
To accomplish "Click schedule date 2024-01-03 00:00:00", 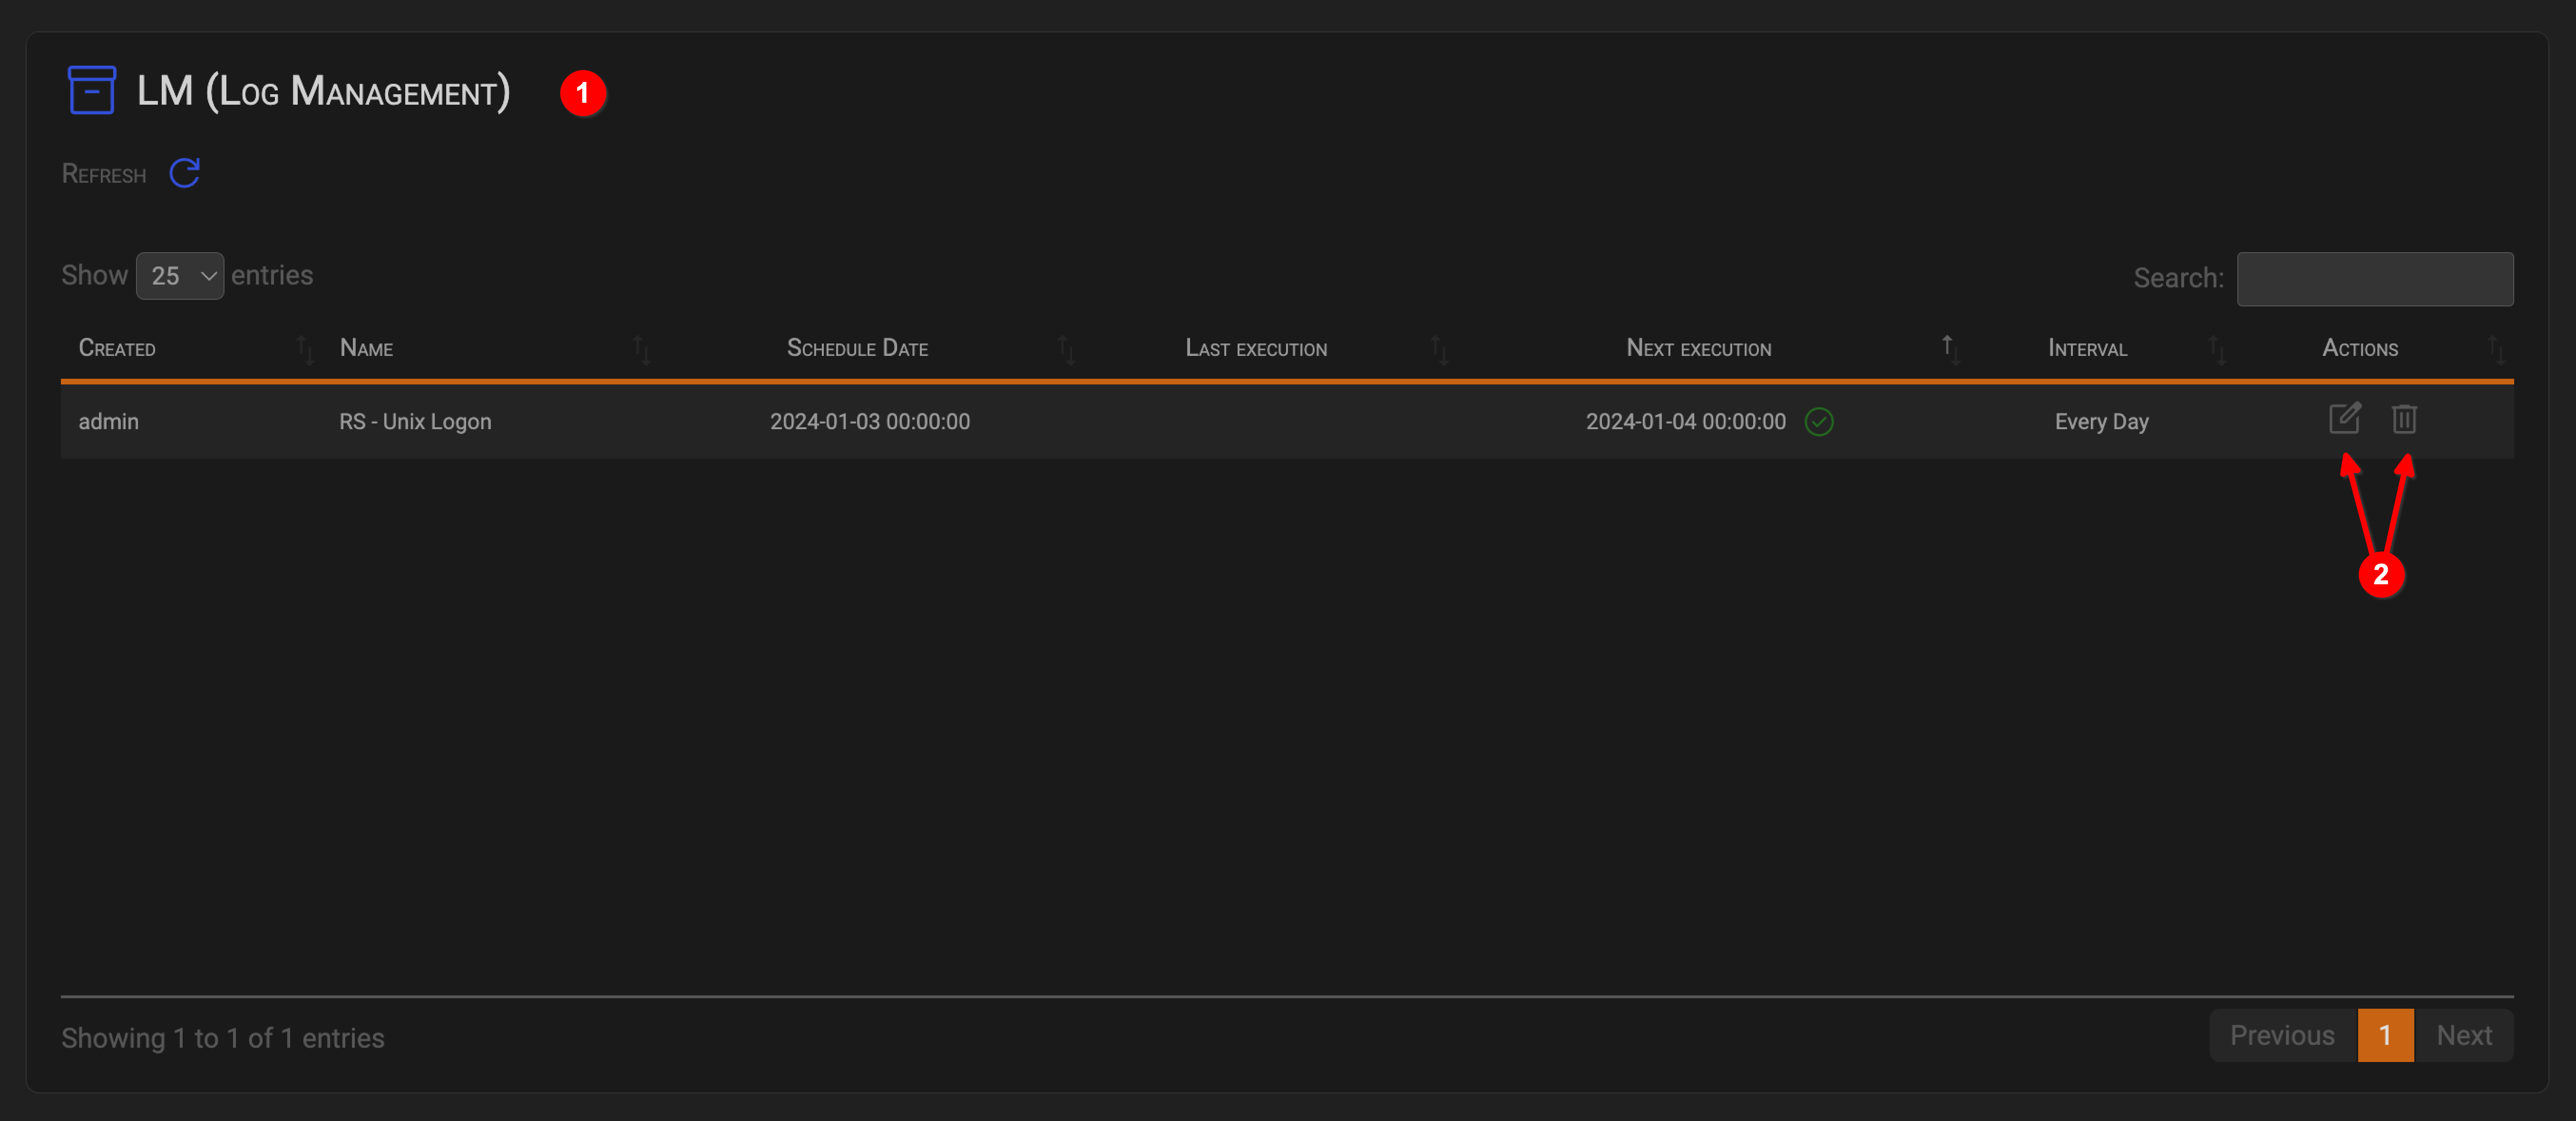I will (870, 422).
